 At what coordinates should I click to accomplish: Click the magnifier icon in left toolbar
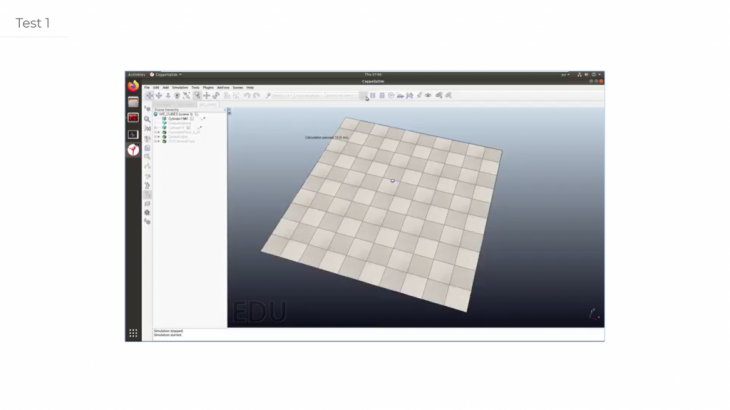point(147,119)
